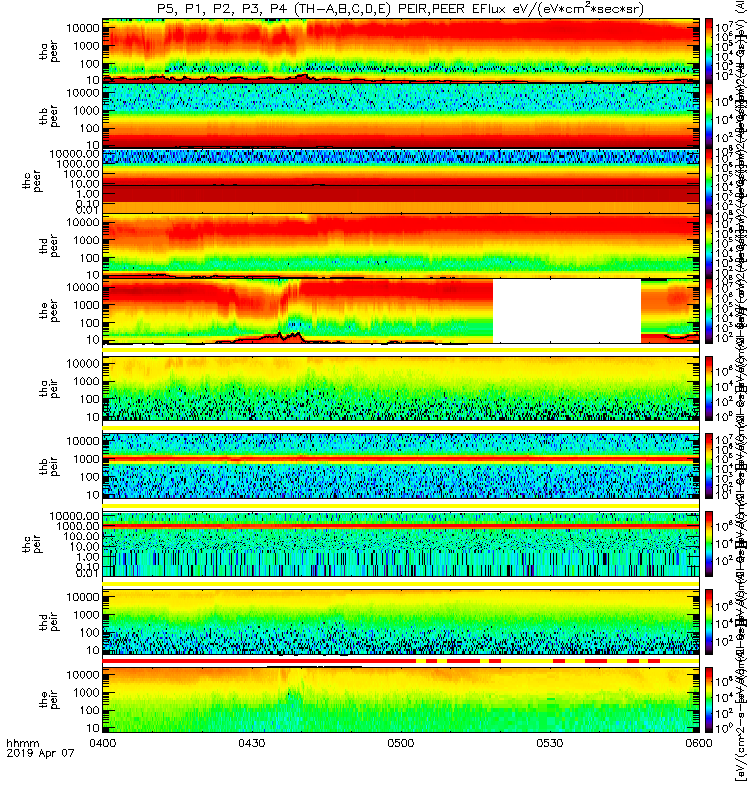Click the thd peir ion spectrogram
The height and width of the screenshot is (800, 750).
[401, 621]
